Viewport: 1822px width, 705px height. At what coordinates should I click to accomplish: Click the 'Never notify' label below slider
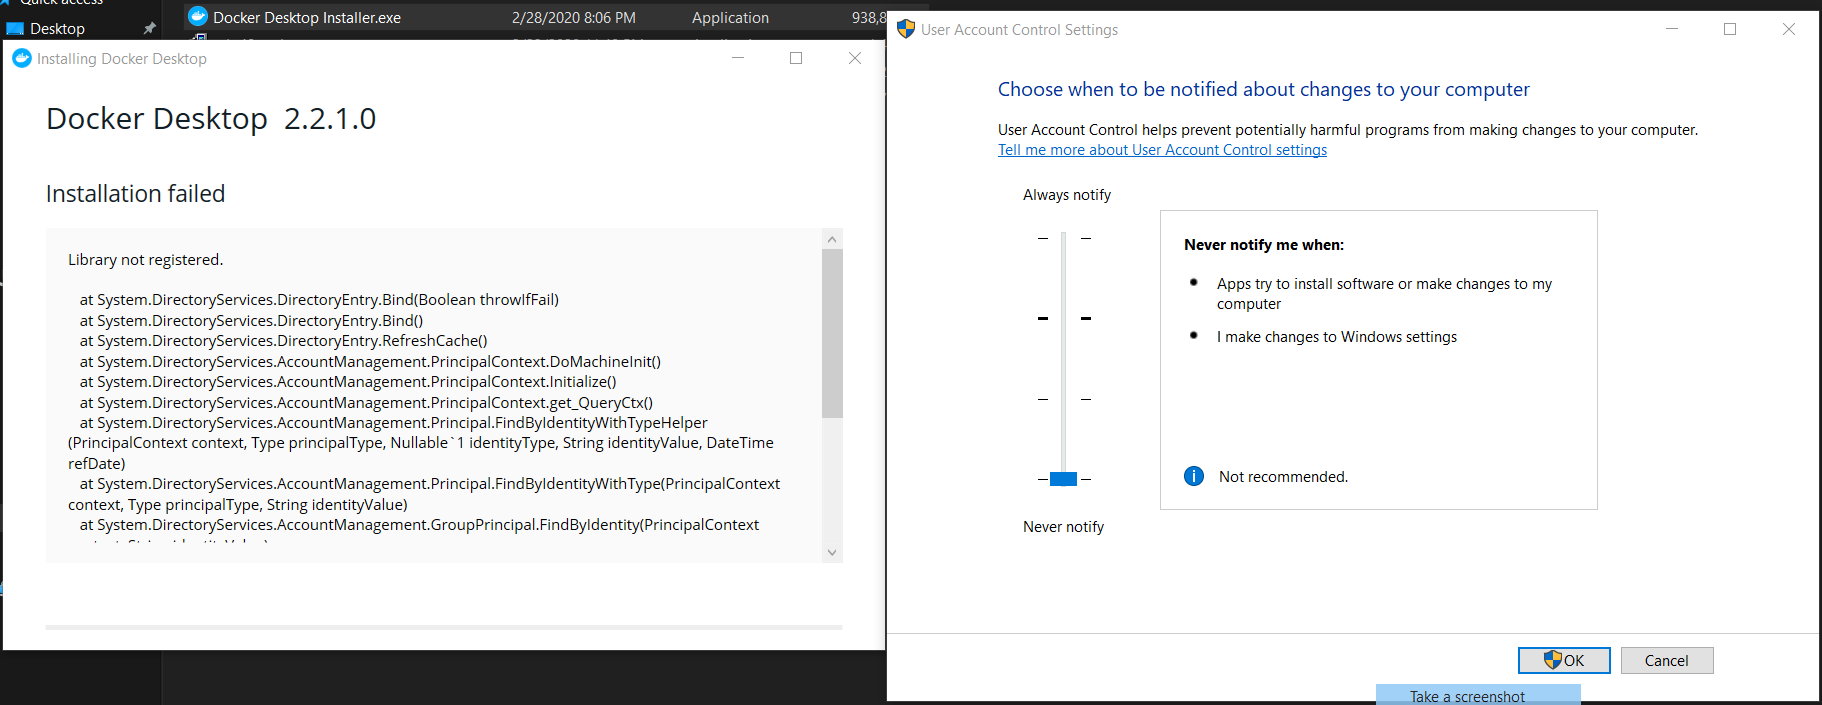click(x=1063, y=527)
